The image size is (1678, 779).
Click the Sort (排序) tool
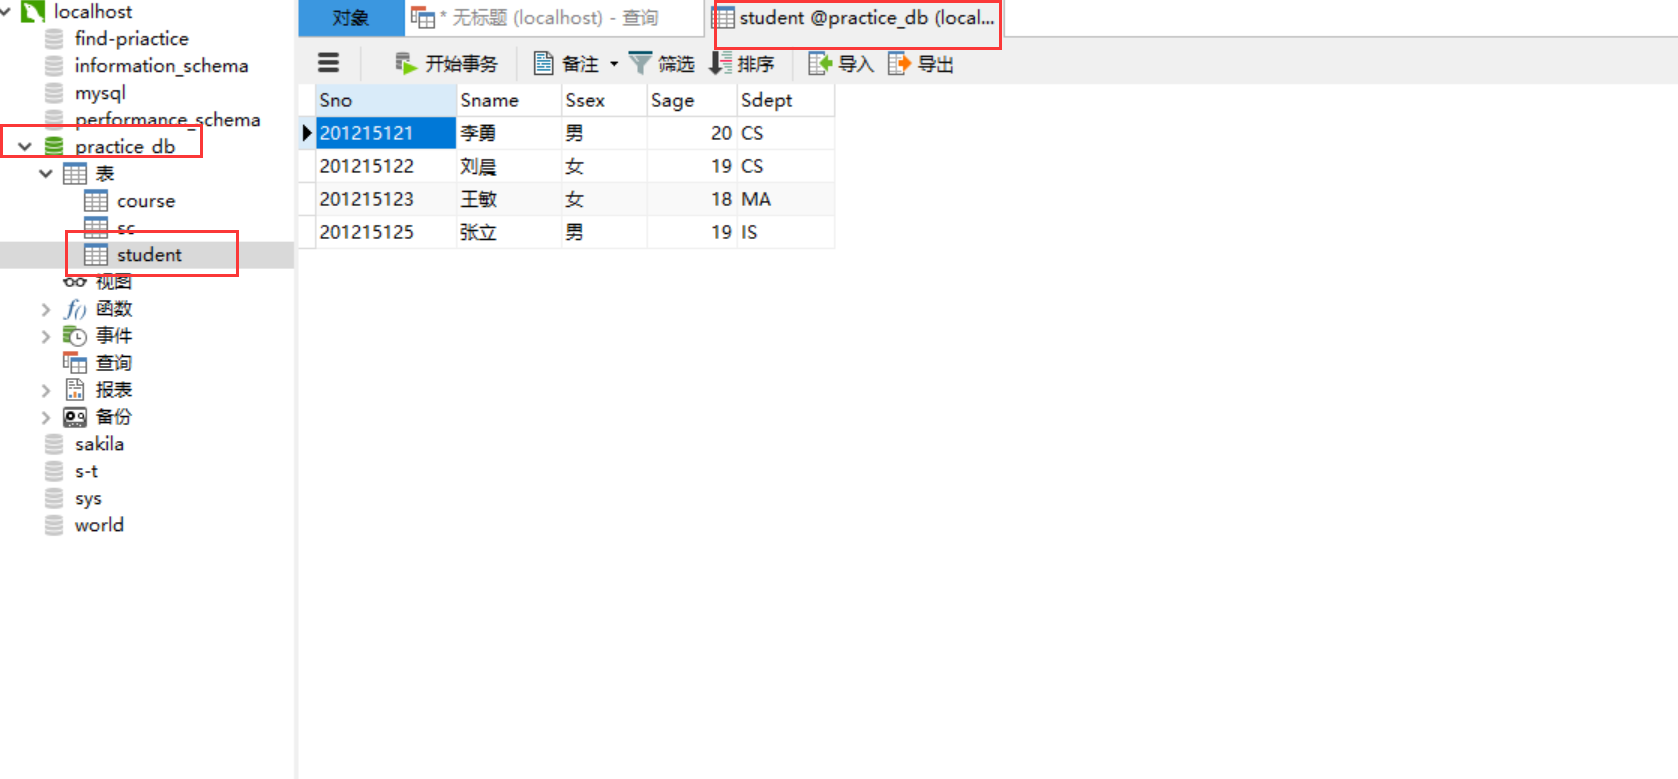coord(741,64)
